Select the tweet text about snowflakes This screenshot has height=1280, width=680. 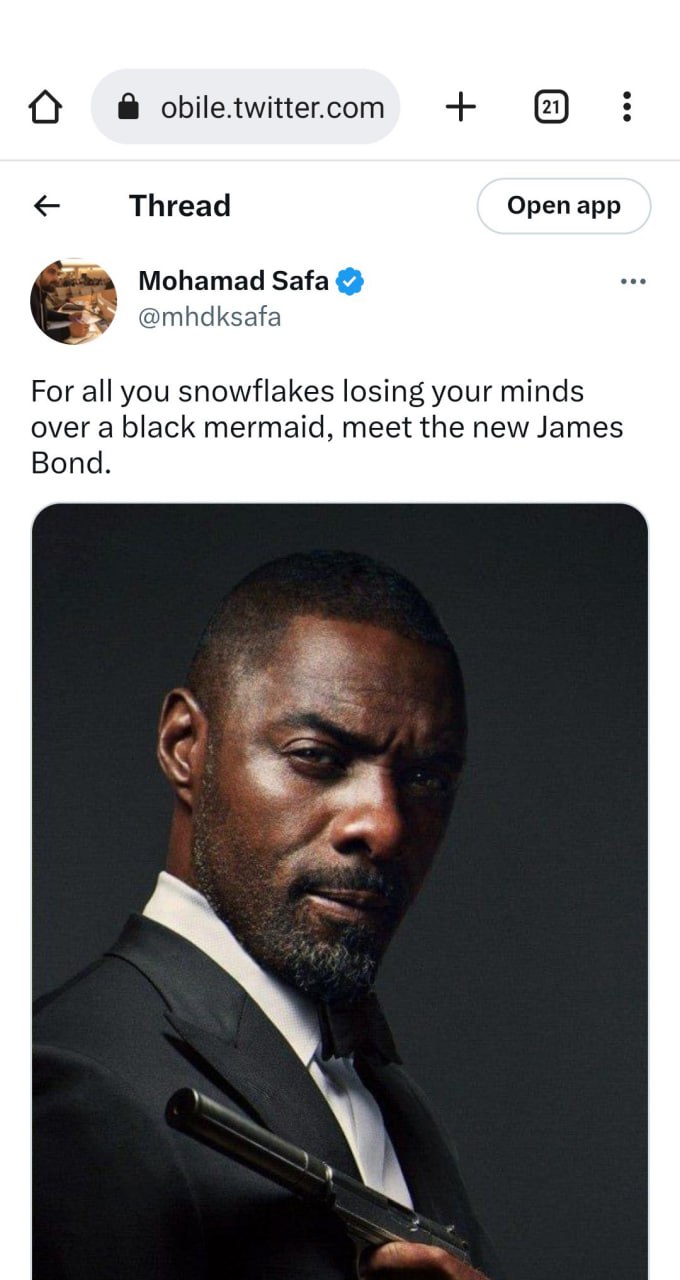(x=327, y=427)
